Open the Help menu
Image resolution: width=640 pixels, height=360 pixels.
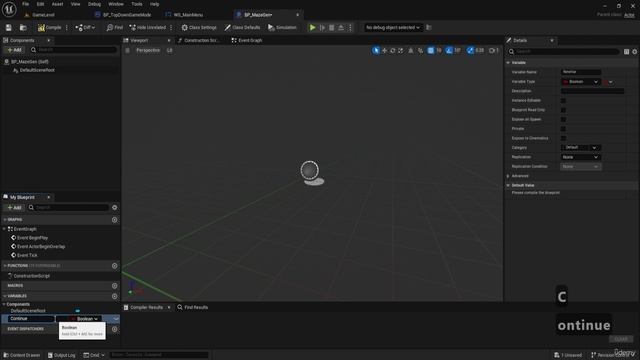point(154,4)
